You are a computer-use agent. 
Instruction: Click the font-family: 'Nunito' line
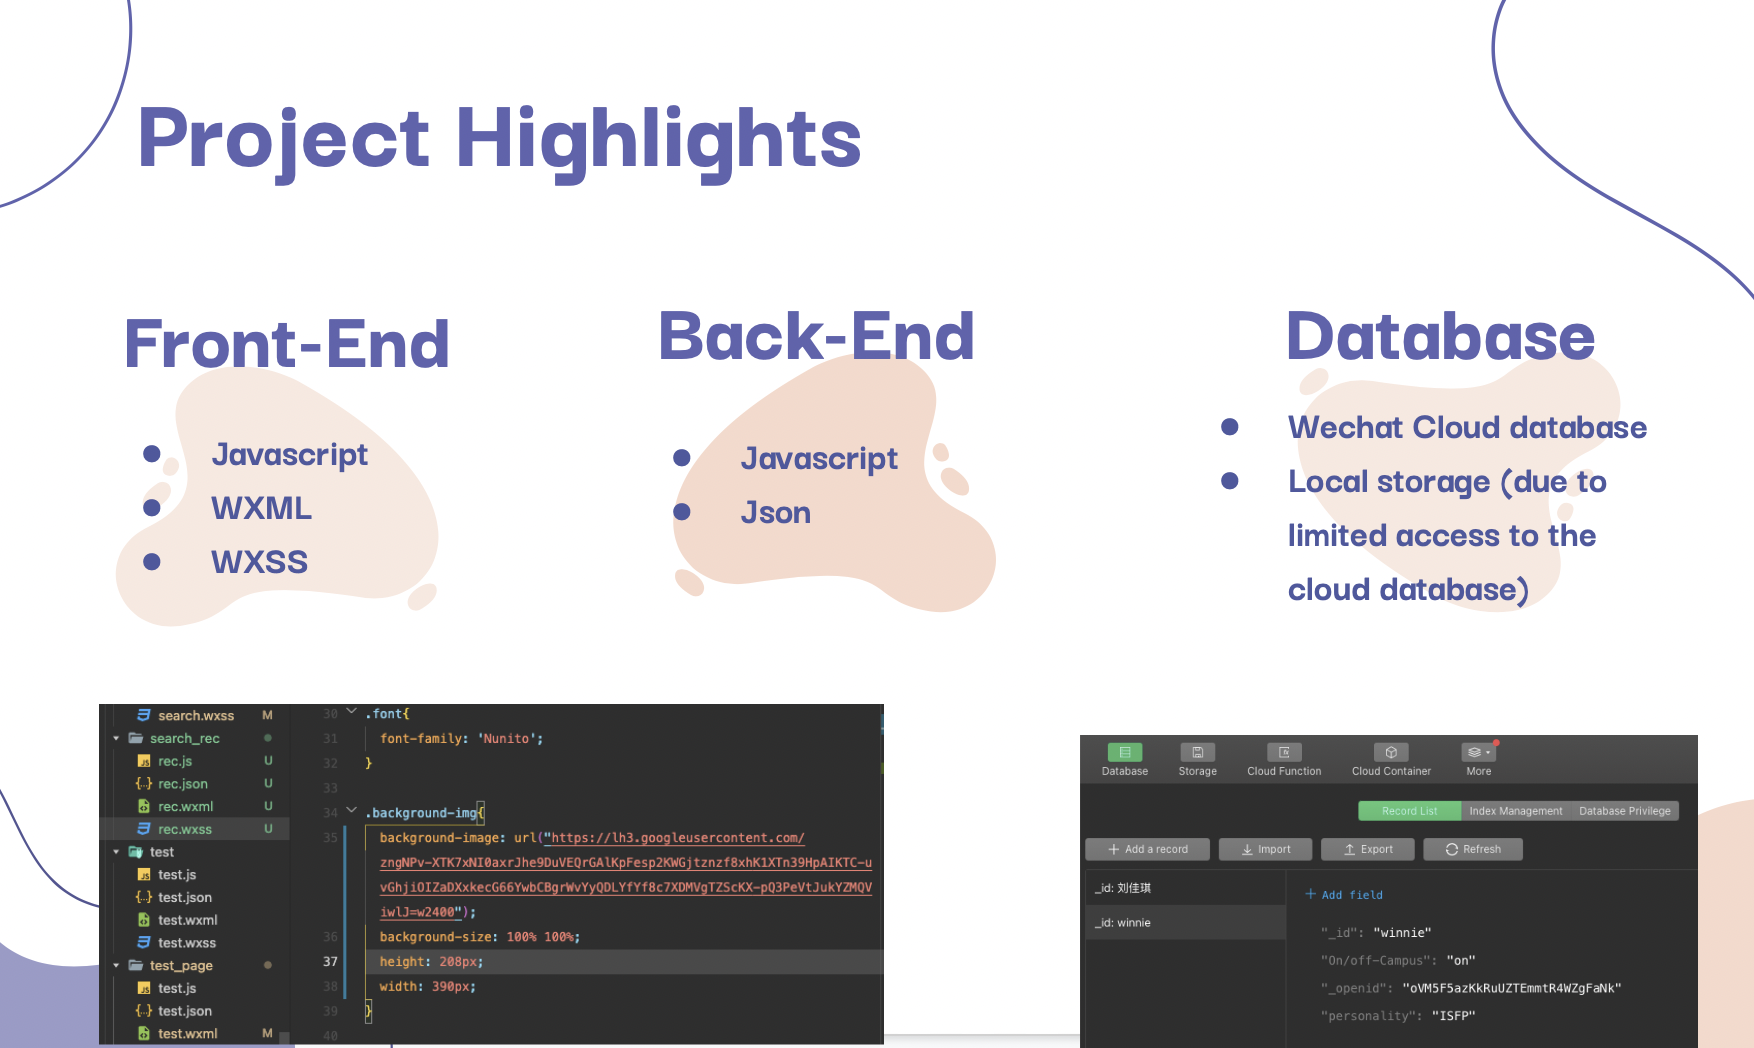461,739
